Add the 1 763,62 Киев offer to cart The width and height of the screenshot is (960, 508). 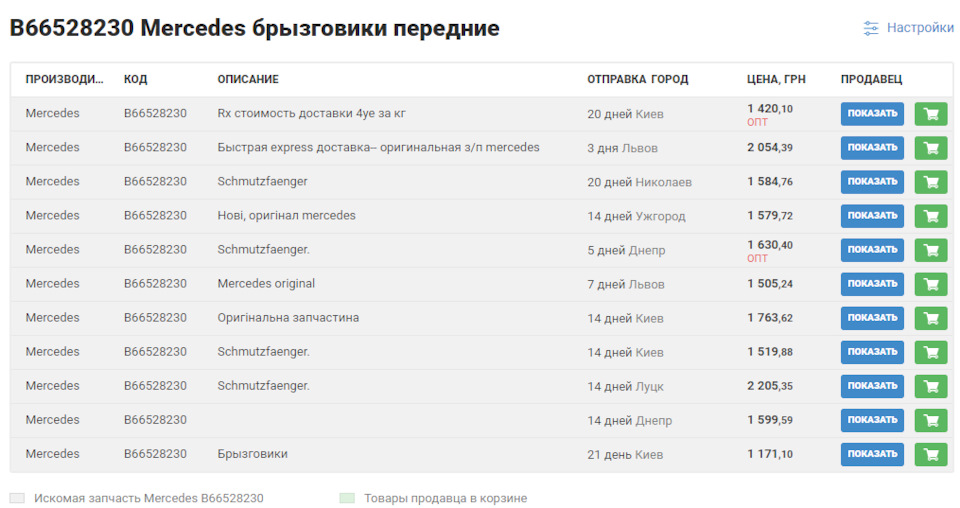tap(931, 318)
